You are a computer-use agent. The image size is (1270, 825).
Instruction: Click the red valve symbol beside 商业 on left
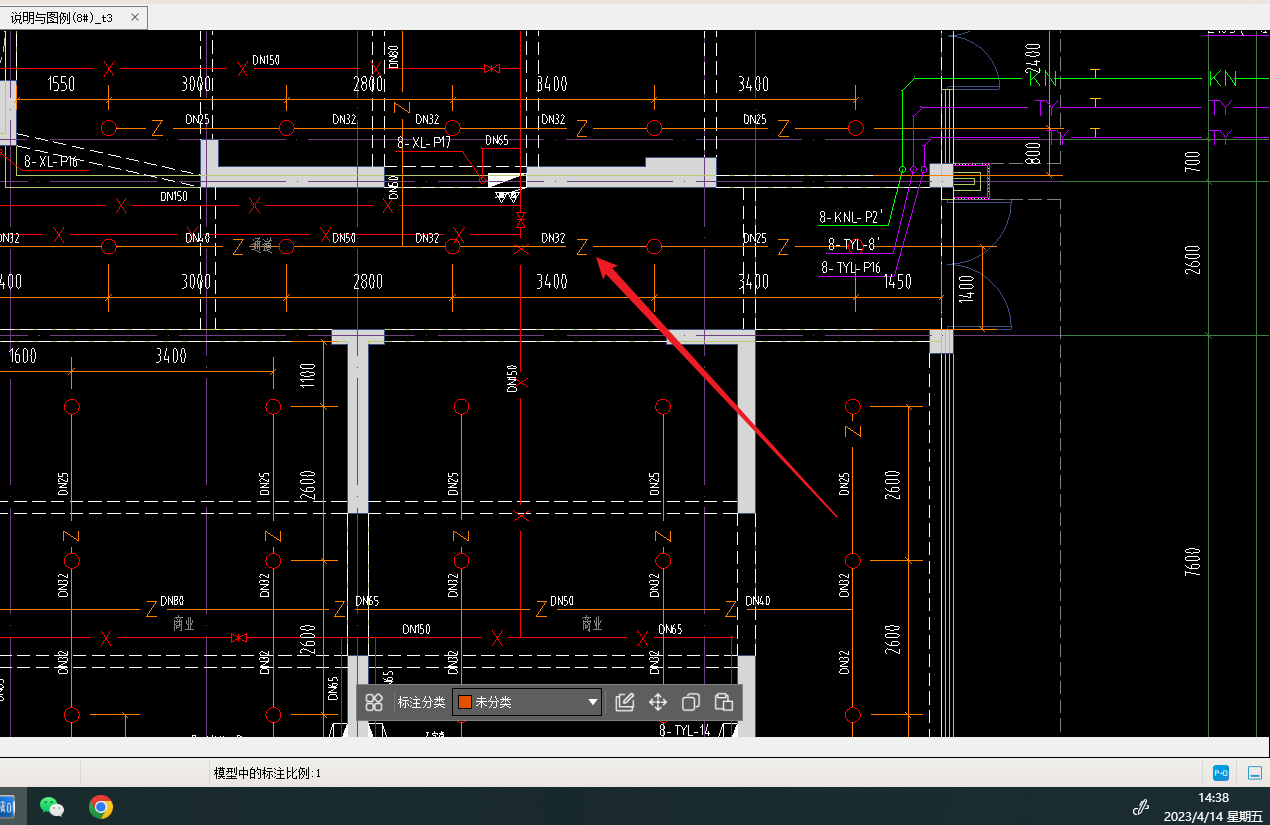(239, 637)
